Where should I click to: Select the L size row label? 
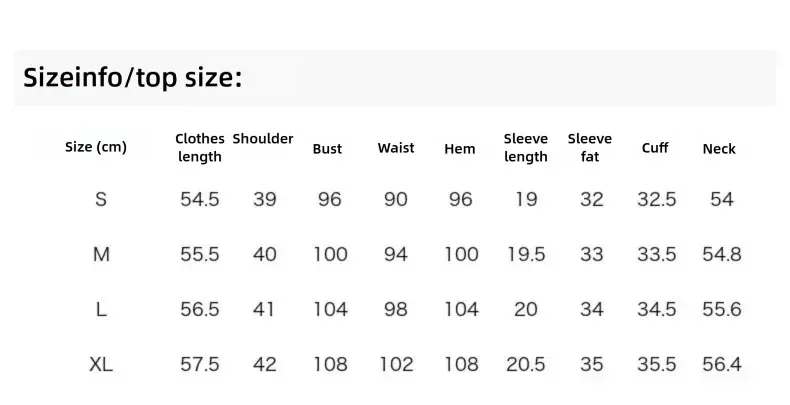pyautogui.click(x=101, y=309)
